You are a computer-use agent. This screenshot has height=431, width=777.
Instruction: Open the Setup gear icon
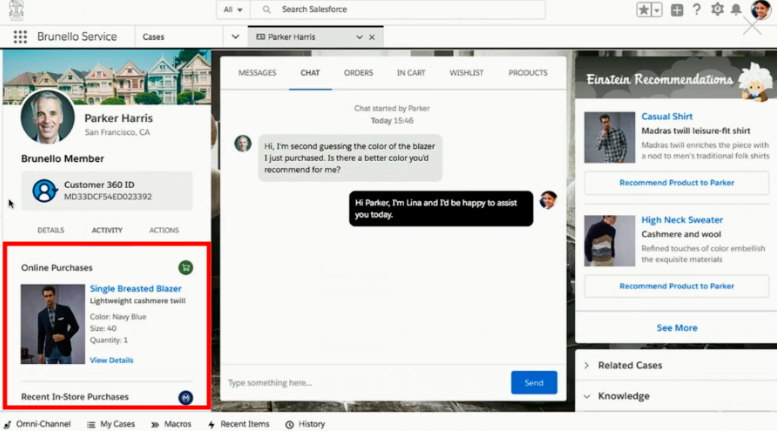(717, 9)
